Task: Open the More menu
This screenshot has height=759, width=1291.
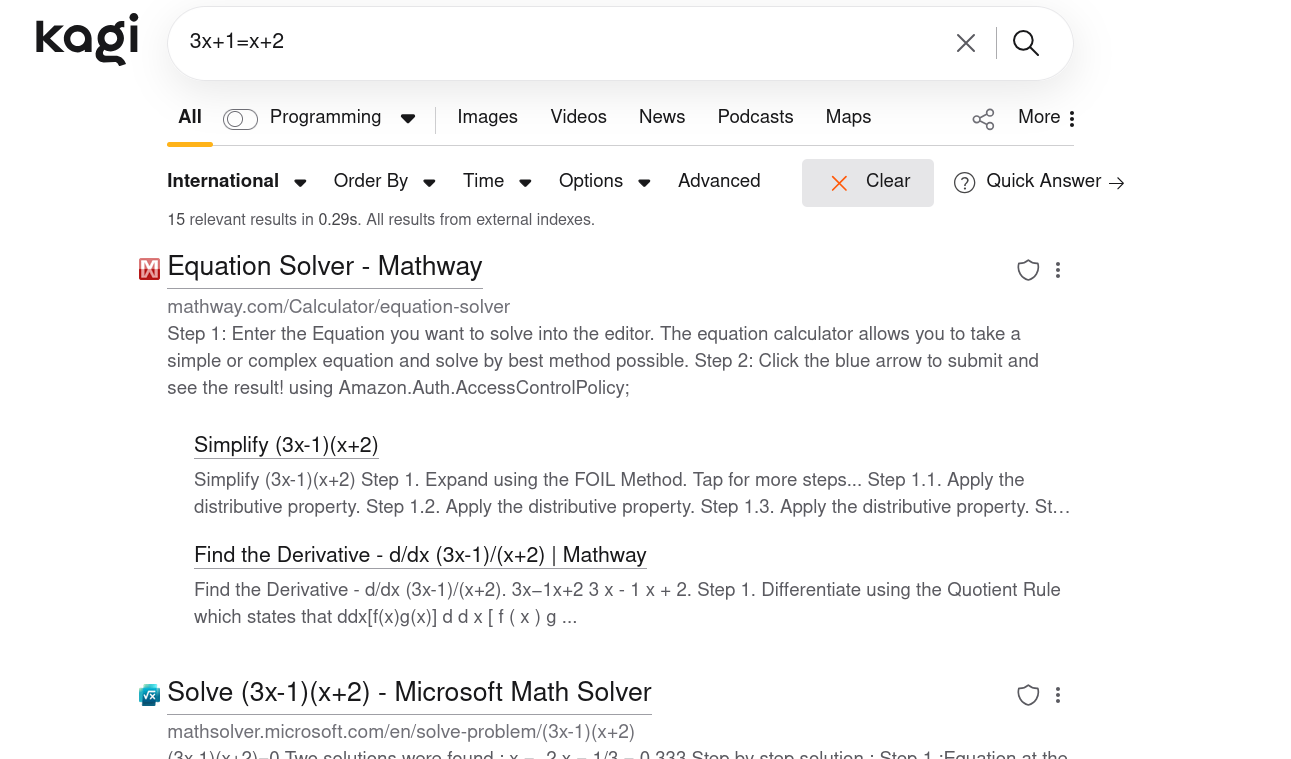Action: pos(1046,117)
